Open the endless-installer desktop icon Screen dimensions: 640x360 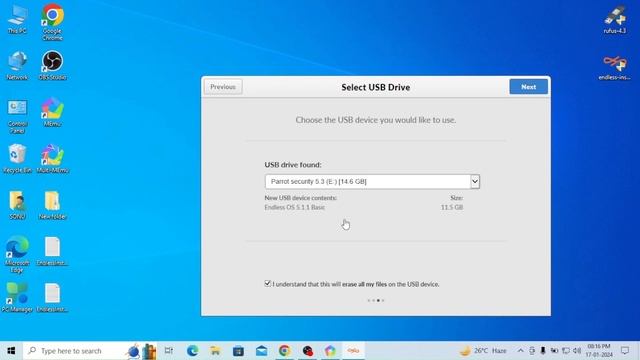(x=615, y=68)
